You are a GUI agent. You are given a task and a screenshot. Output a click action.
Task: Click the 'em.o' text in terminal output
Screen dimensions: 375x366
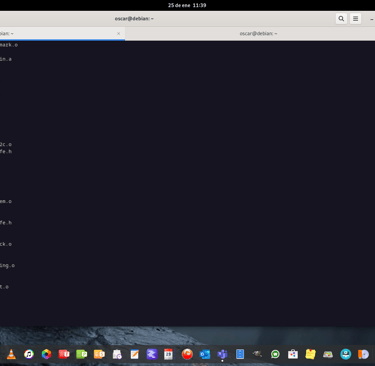tap(6, 201)
